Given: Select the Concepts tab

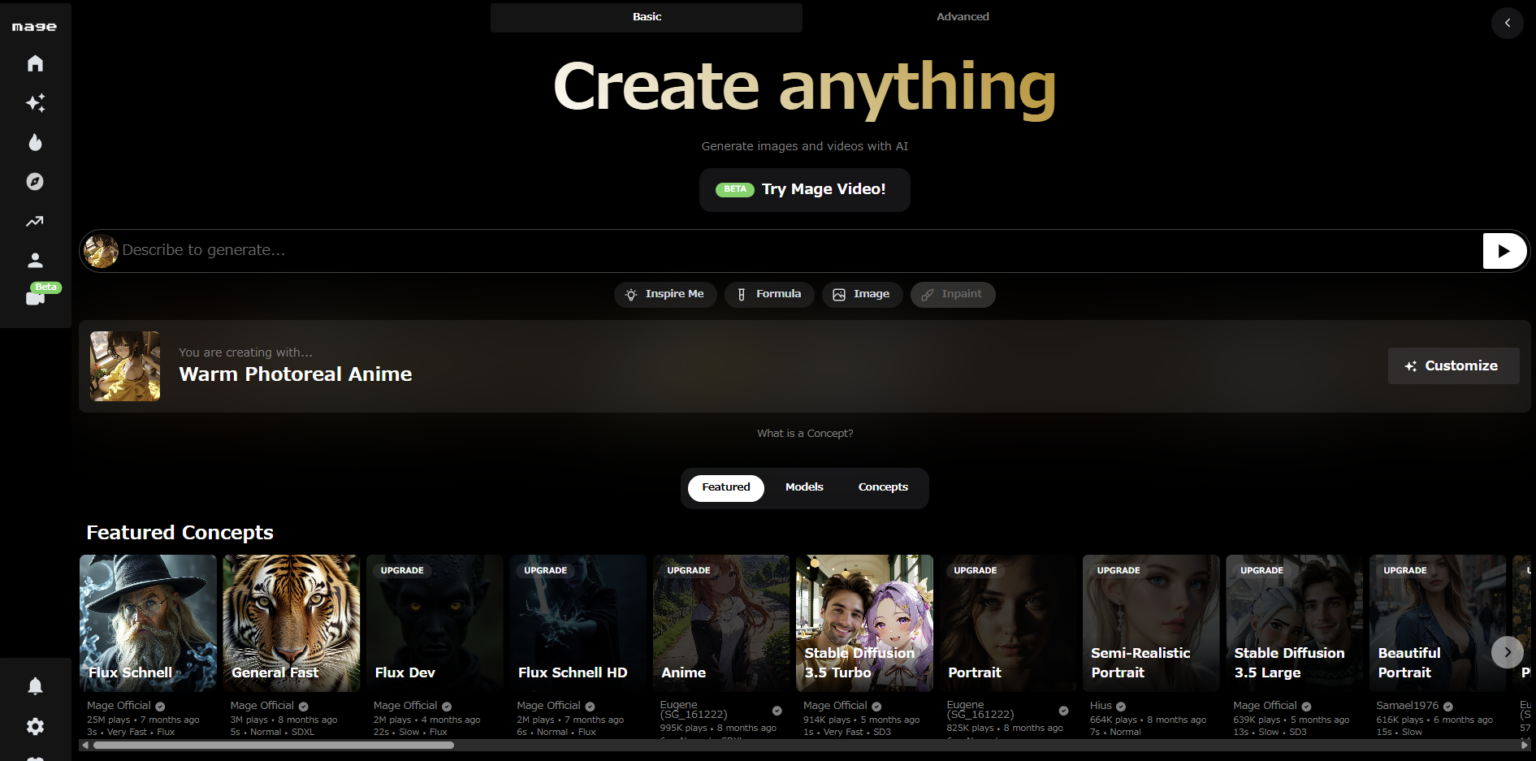Looking at the screenshot, I should tap(883, 487).
